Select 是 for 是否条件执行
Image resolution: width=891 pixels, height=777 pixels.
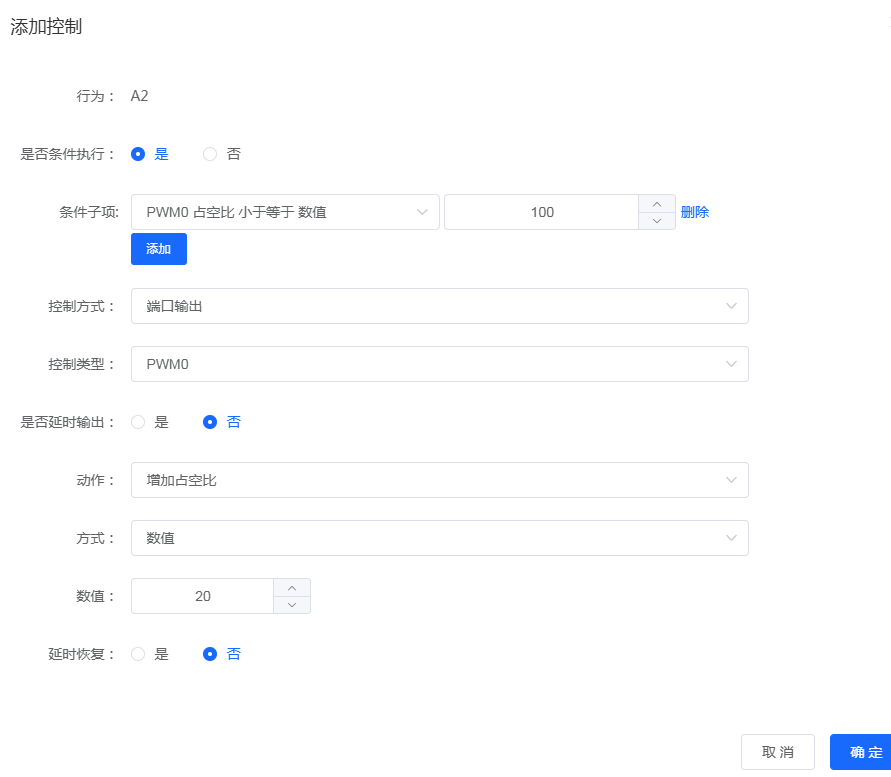click(x=138, y=154)
